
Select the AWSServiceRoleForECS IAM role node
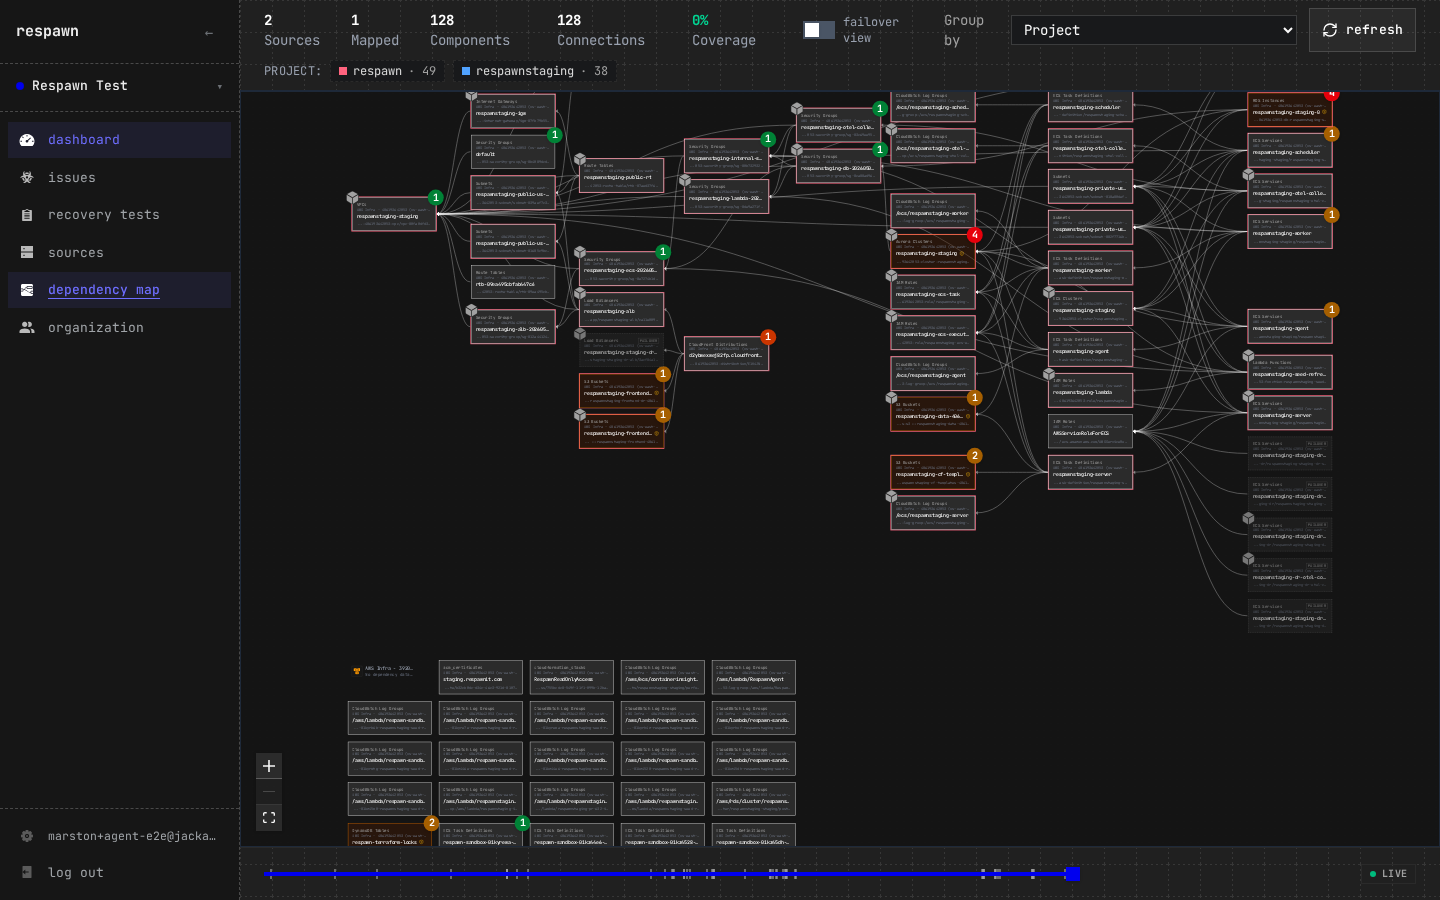coord(1090,431)
